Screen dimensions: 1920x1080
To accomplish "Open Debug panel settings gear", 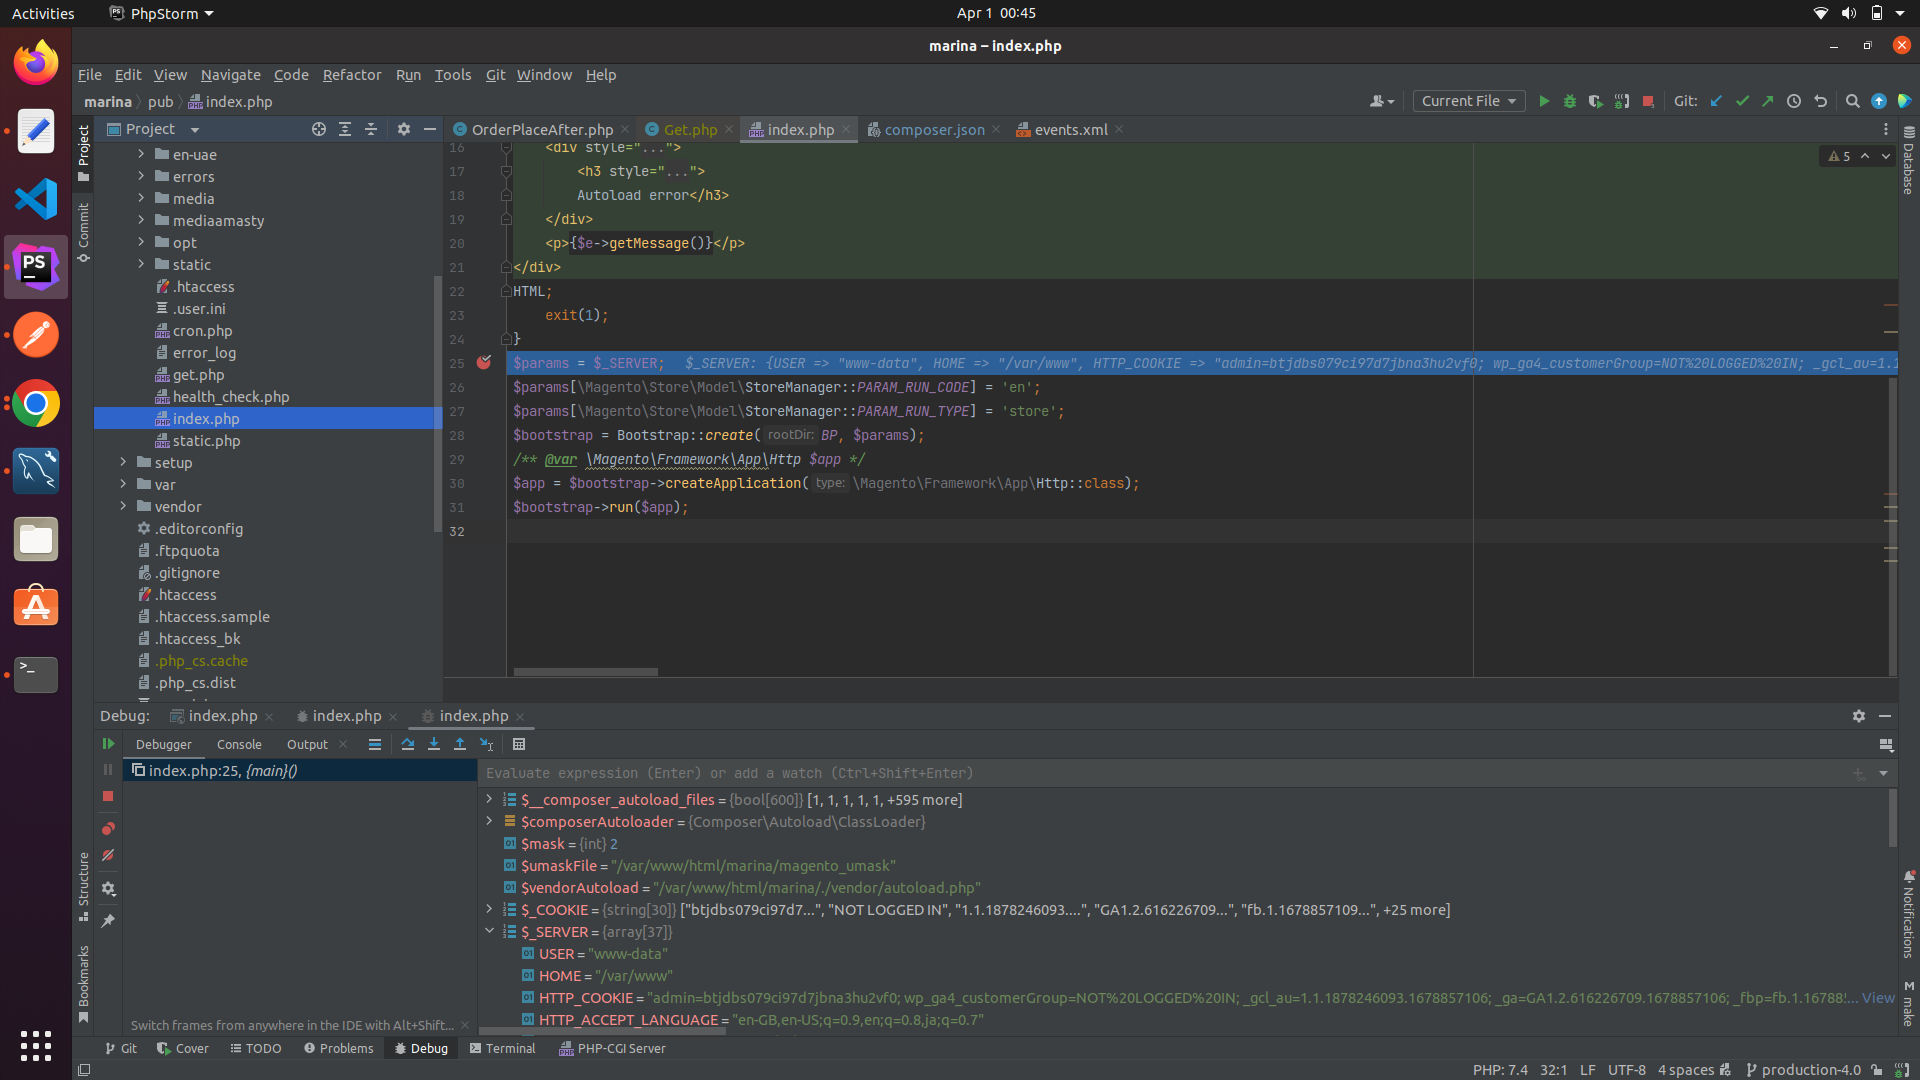I will [1859, 716].
